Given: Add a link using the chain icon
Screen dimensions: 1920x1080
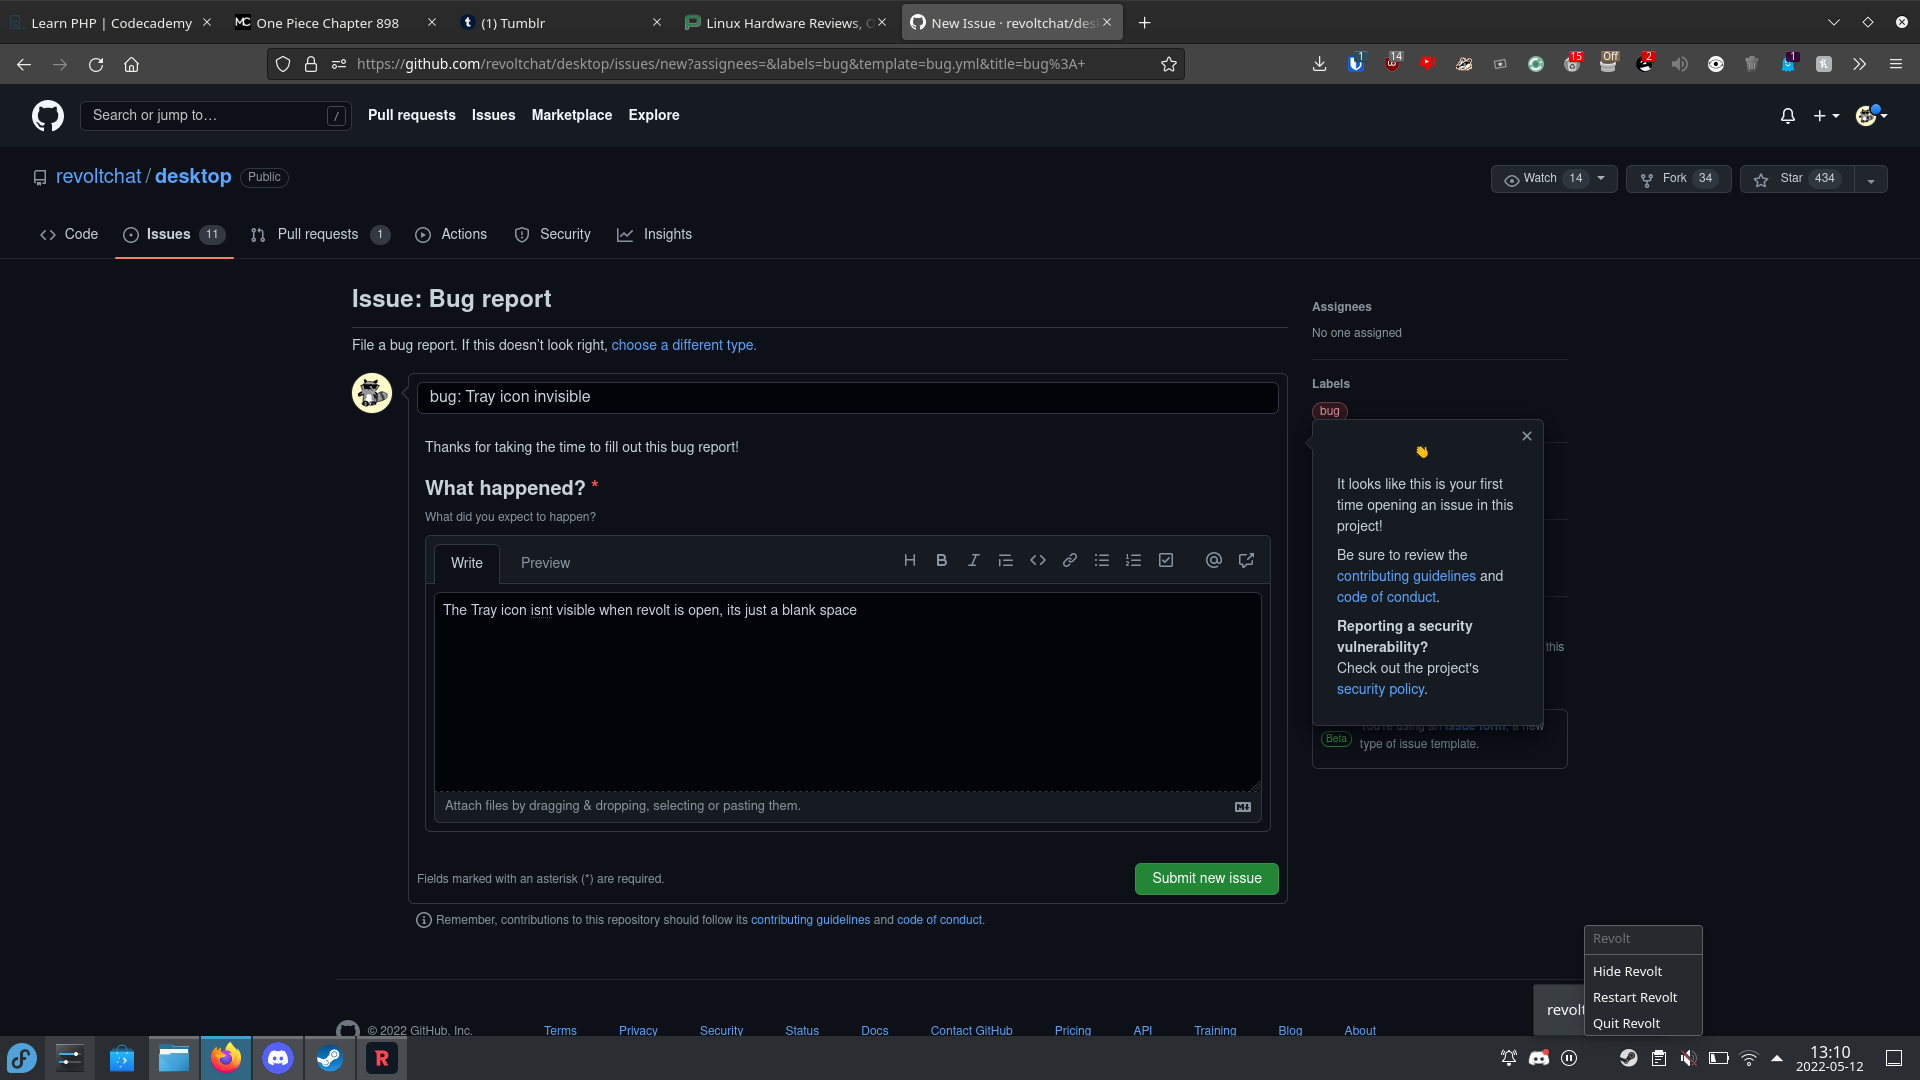Looking at the screenshot, I should (1070, 561).
